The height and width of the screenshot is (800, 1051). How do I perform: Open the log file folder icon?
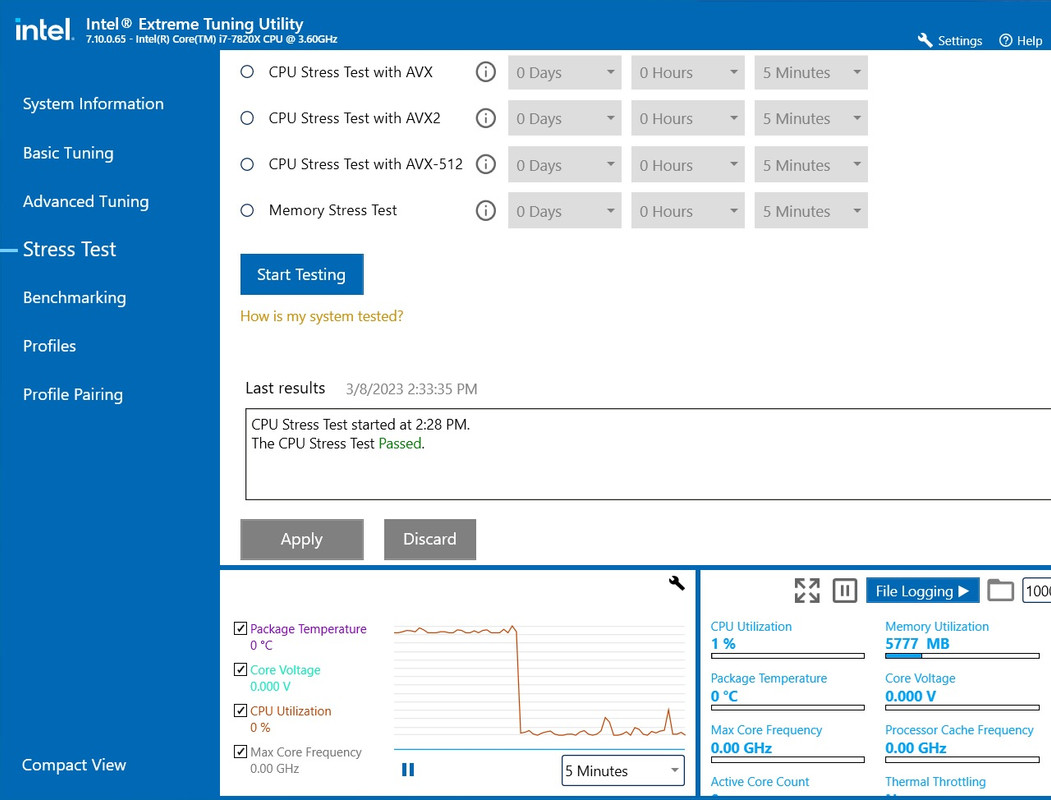click(x=1000, y=590)
